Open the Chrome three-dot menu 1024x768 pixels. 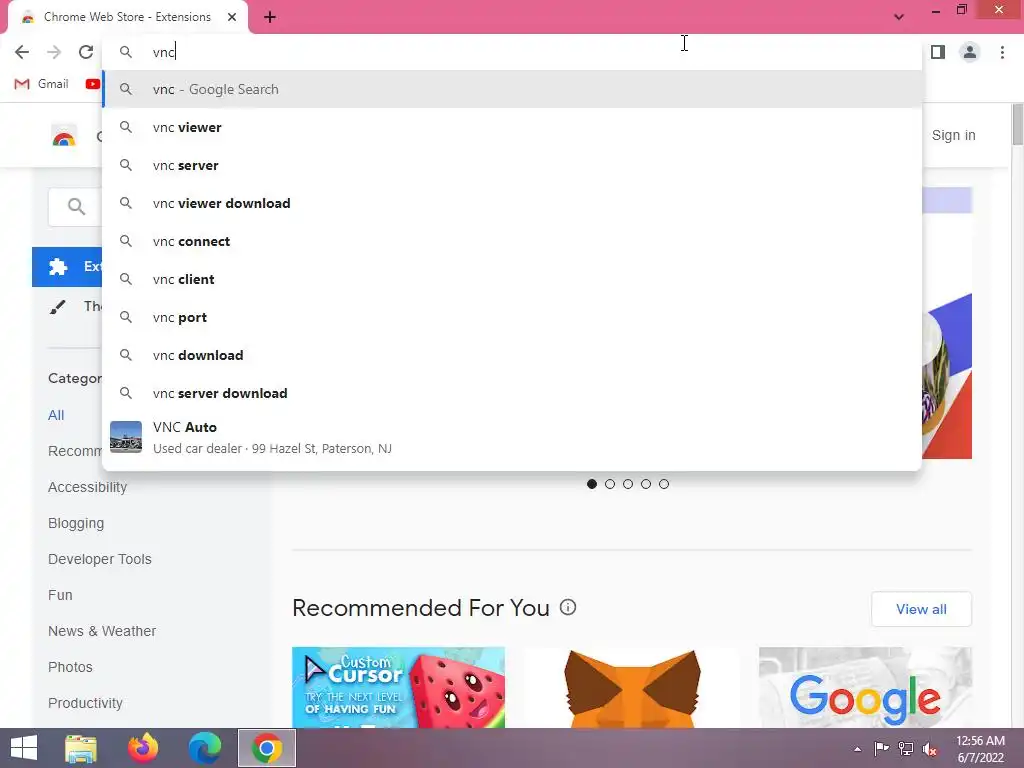(x=1002, y=52)
